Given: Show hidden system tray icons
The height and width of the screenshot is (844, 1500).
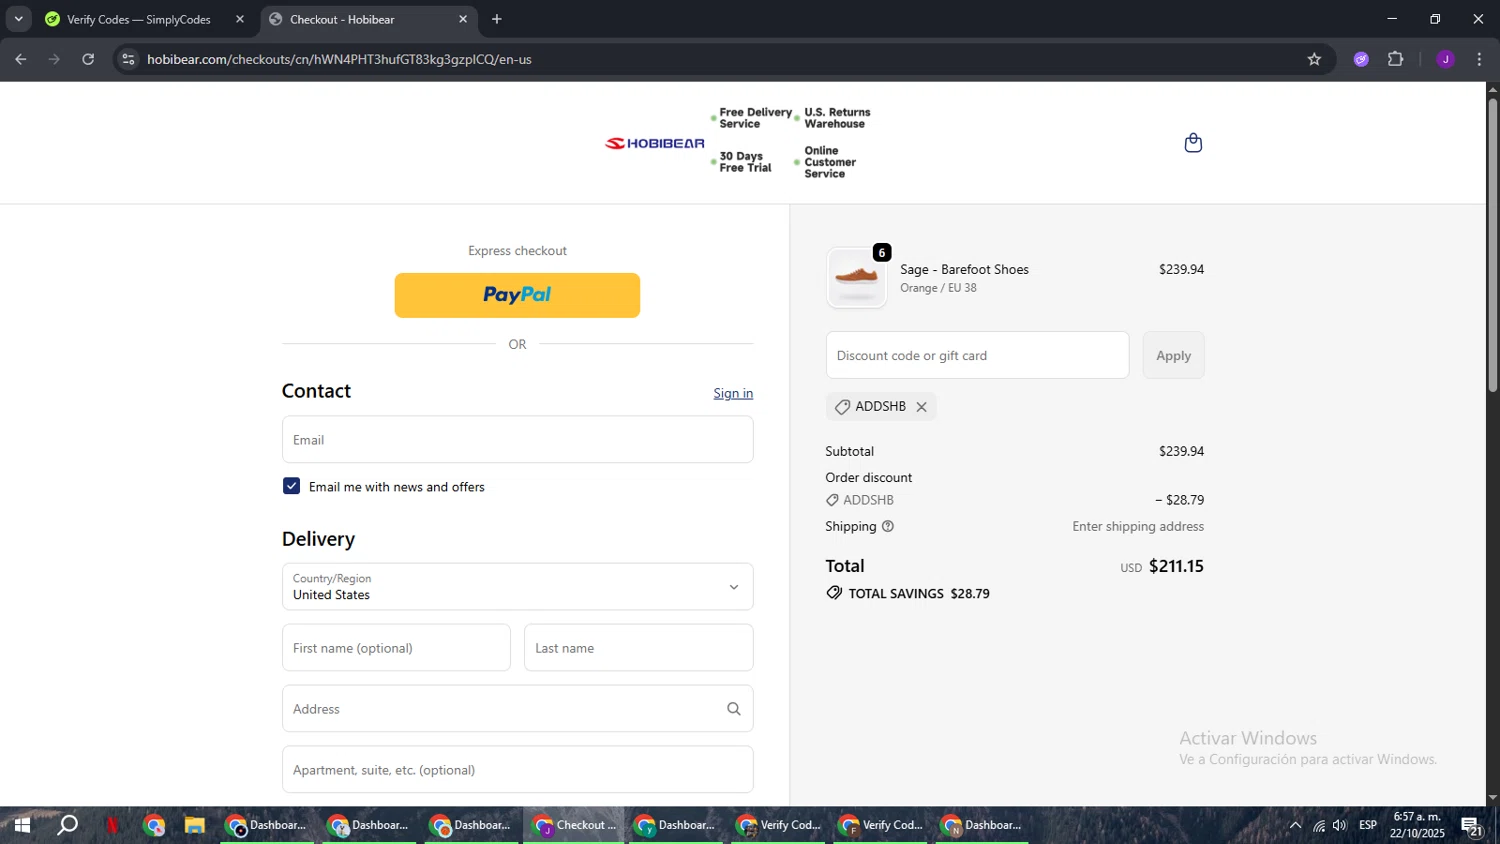Looking at the screenshot, I should coord(1295,825).
